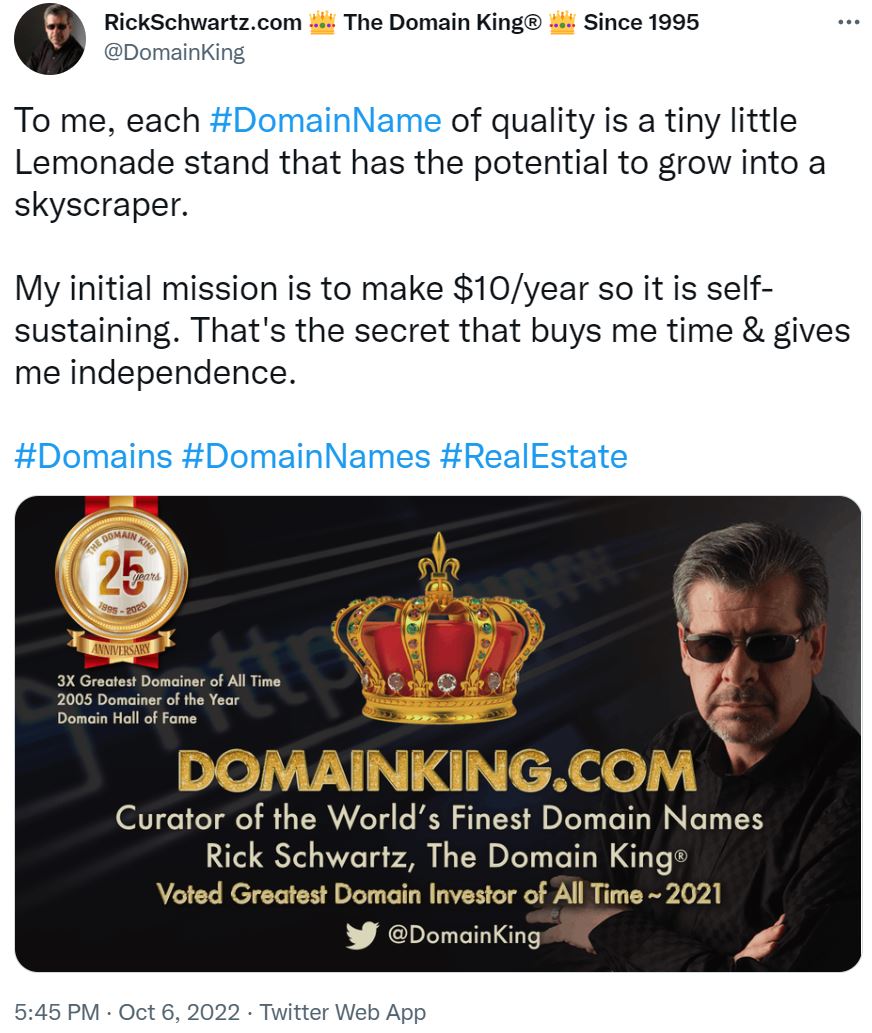Click the Twitter bird icon in banner image

[x=359, y=934]
